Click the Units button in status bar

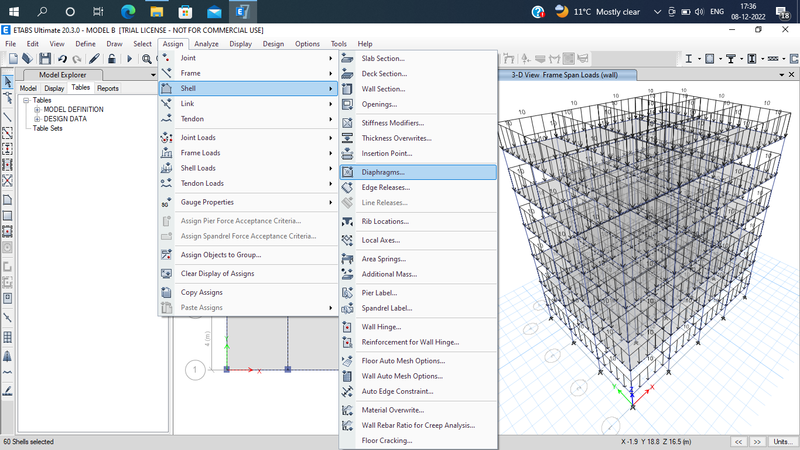[783, 442]
